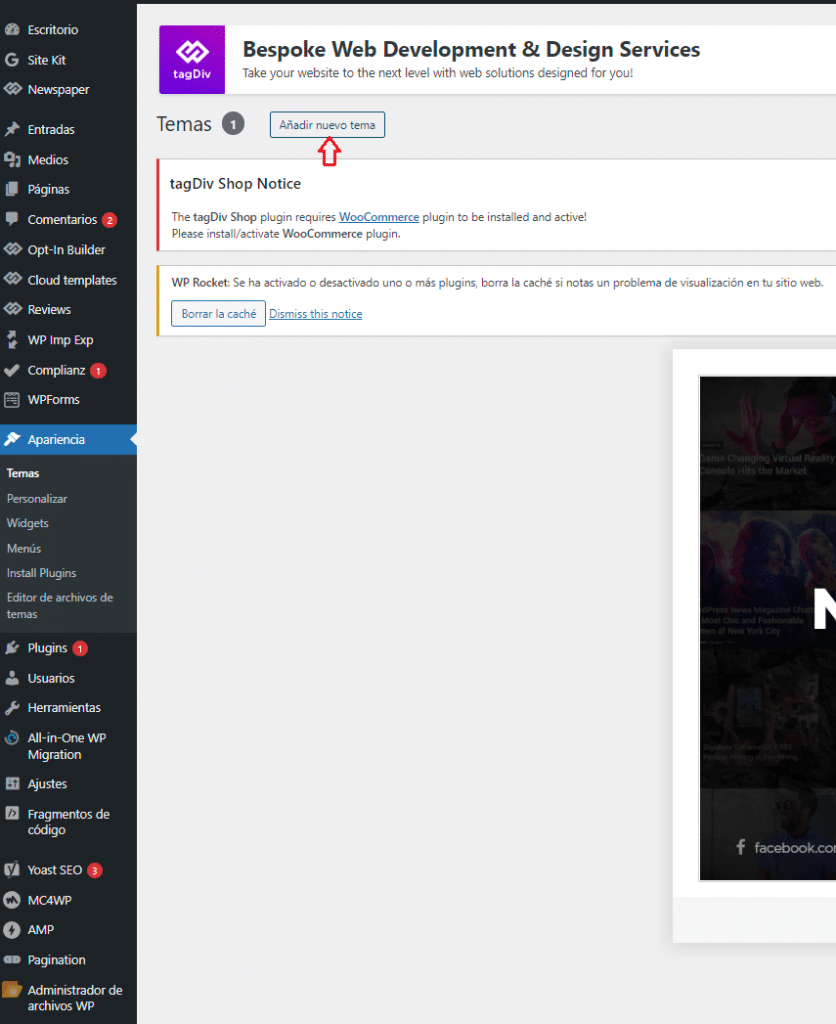Click the Añadir nuevo tema button
Image resolution: width=836 pixels, height=1024 pixels.
pyautogui.click(x=327, y=125)
